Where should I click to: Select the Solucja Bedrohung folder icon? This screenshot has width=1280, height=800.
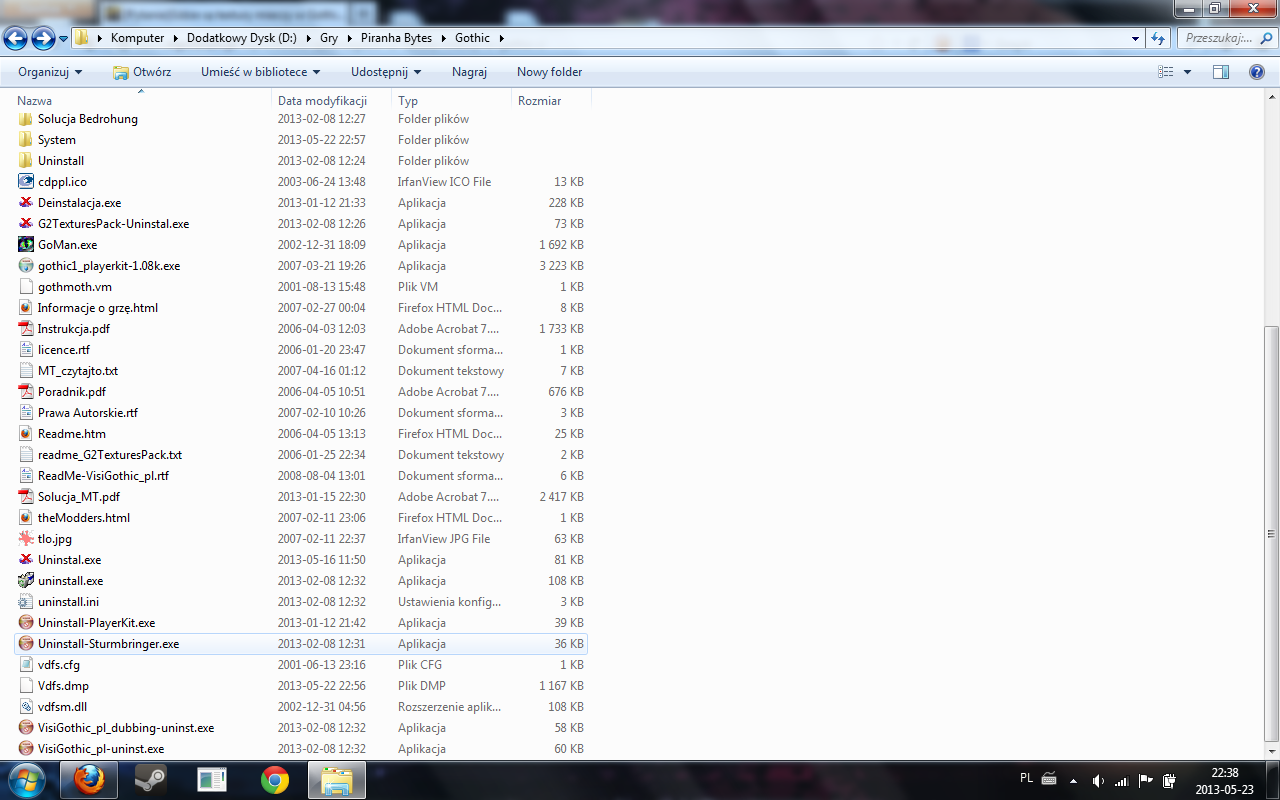[26, 119]
